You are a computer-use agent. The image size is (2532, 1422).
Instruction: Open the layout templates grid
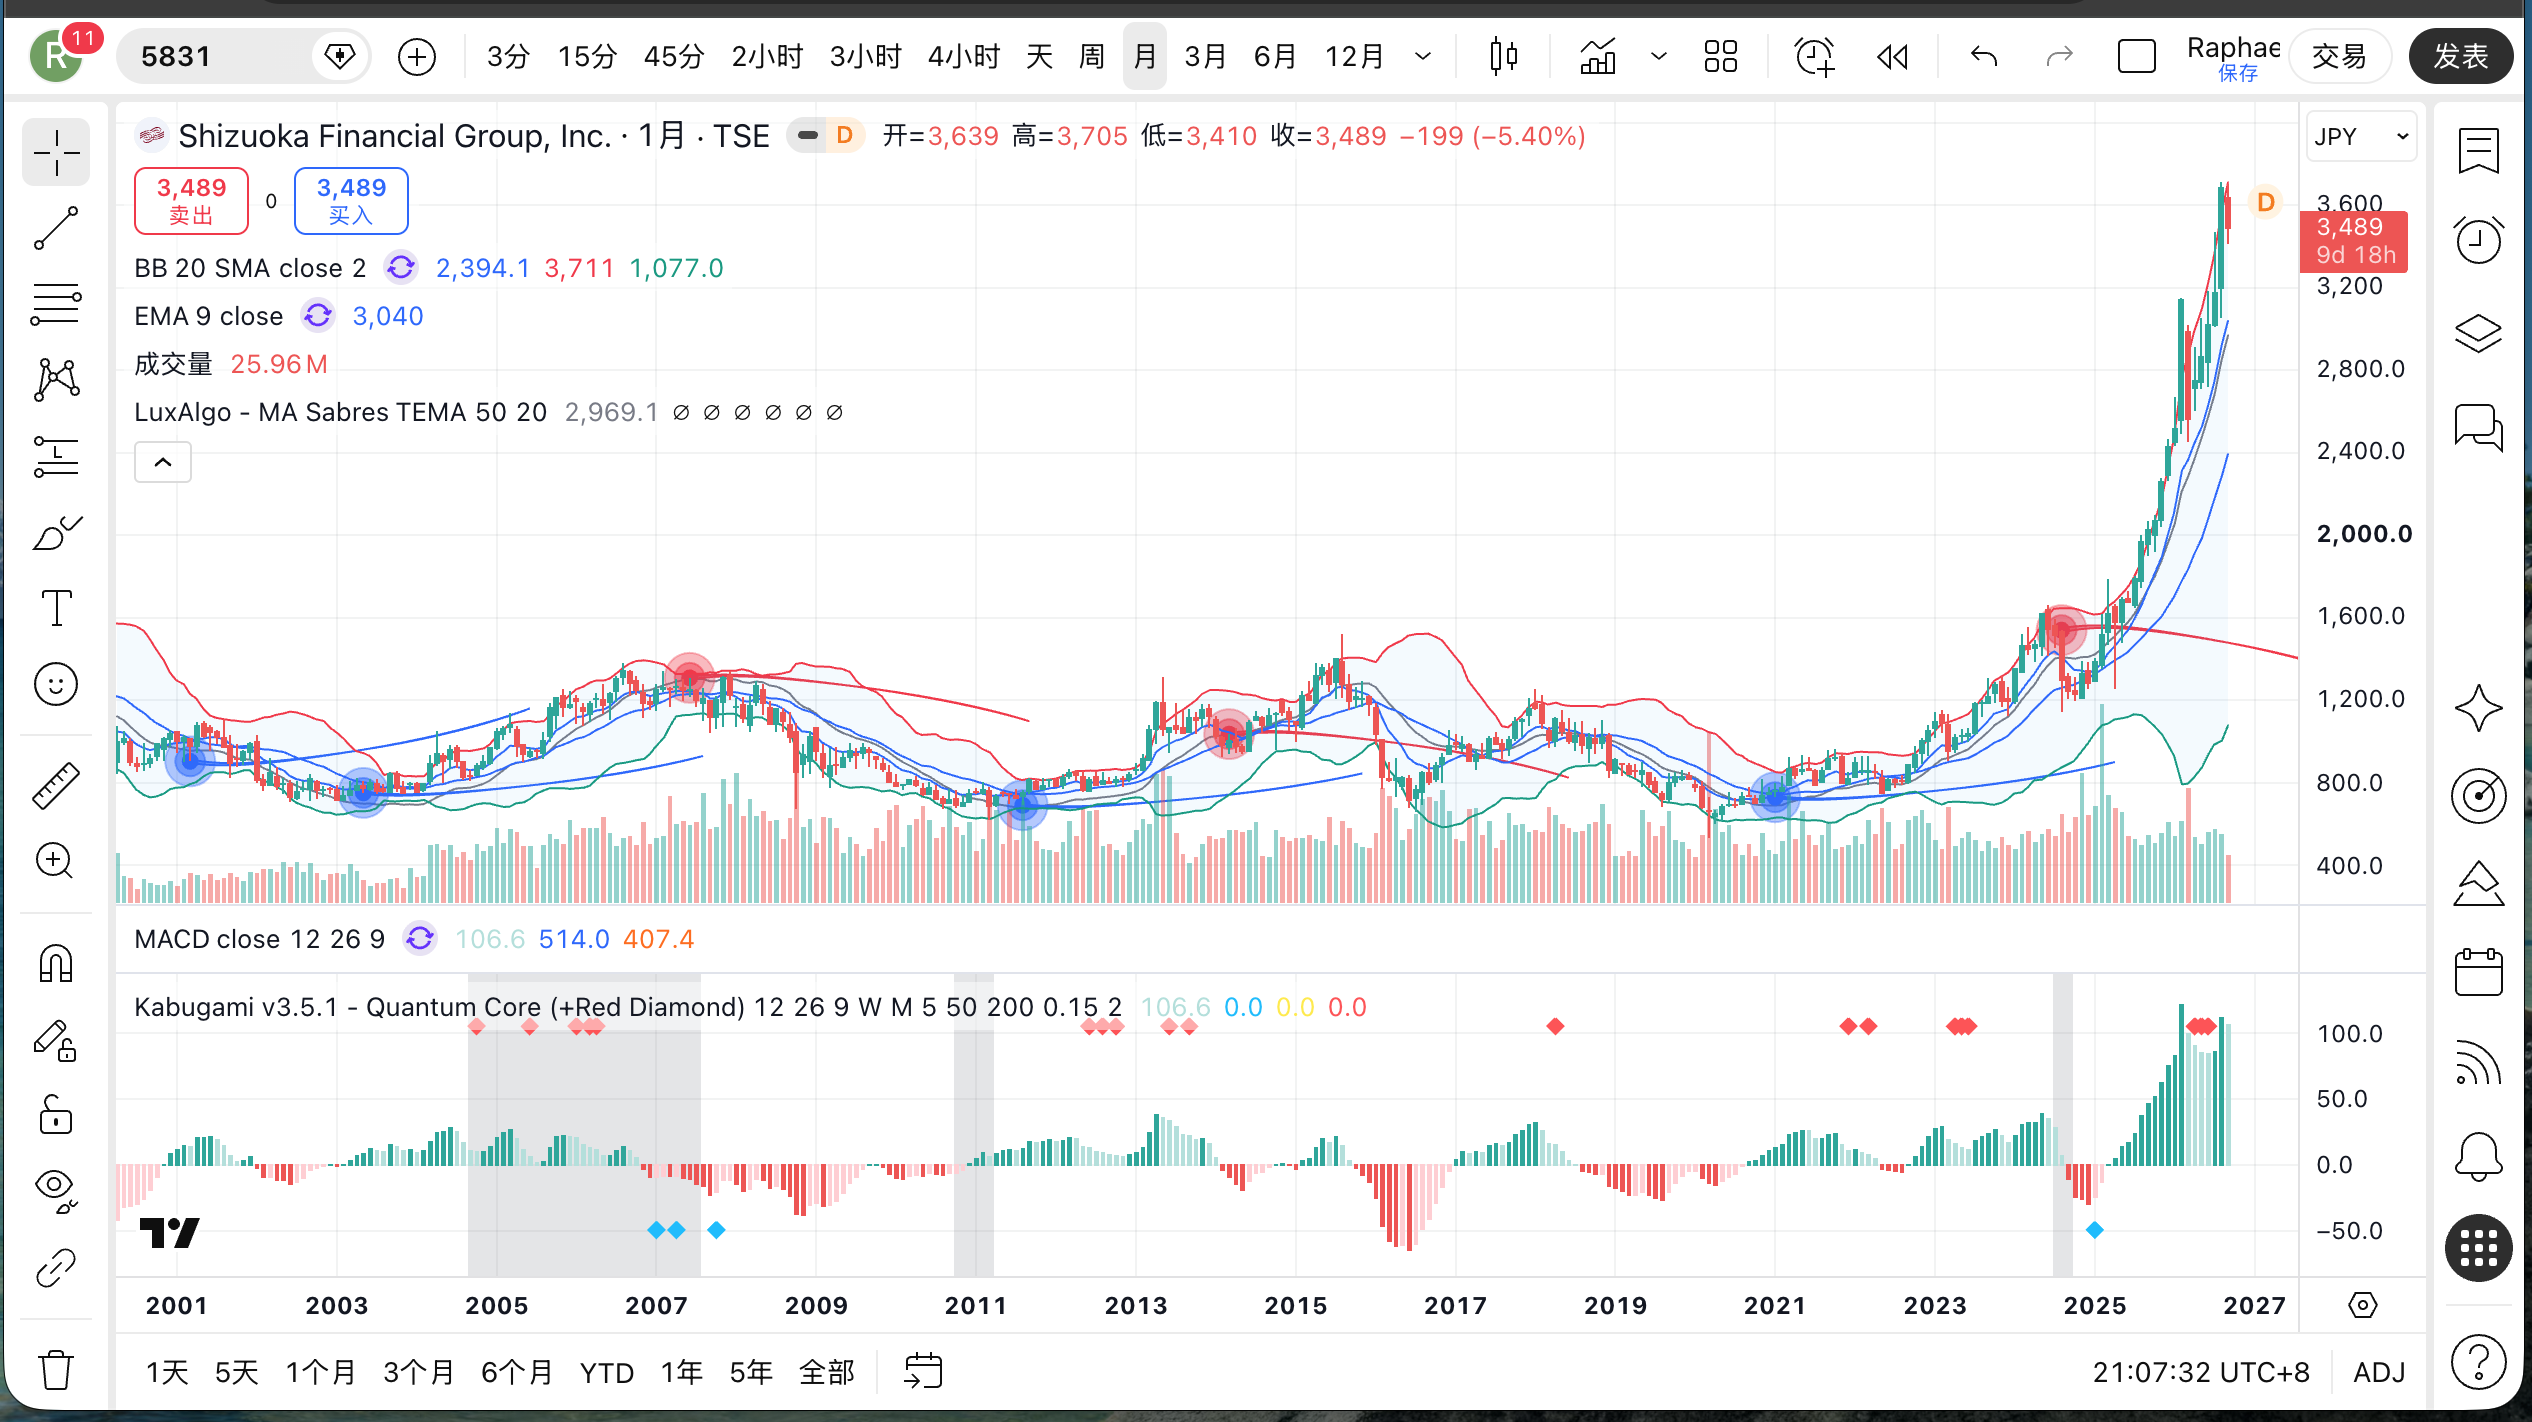1720,56
